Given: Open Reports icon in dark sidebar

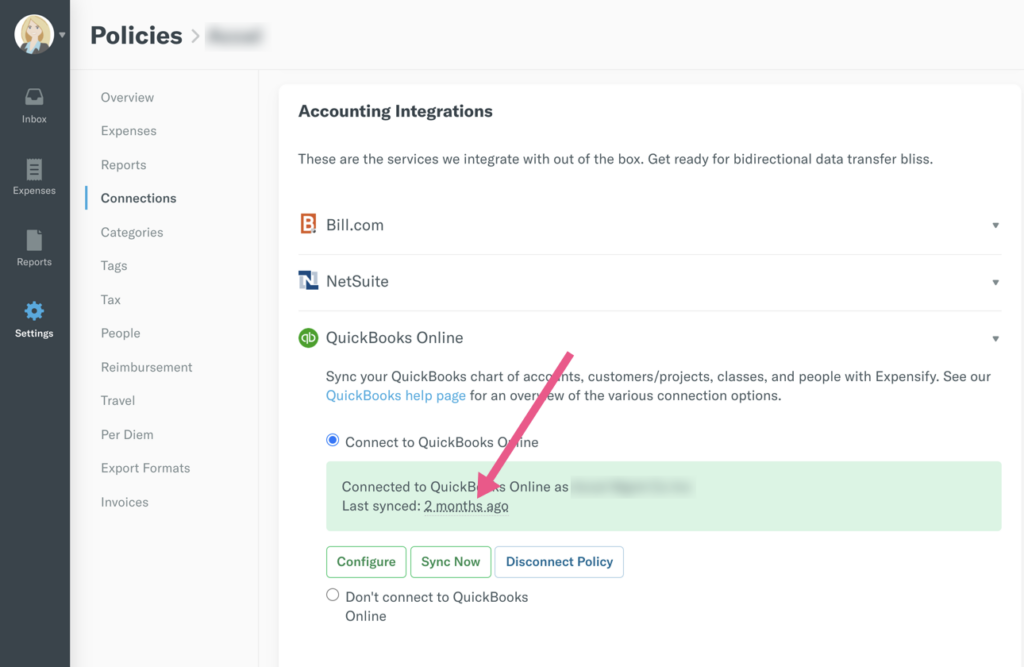Looking at the screenshot, I should (34, 248).
